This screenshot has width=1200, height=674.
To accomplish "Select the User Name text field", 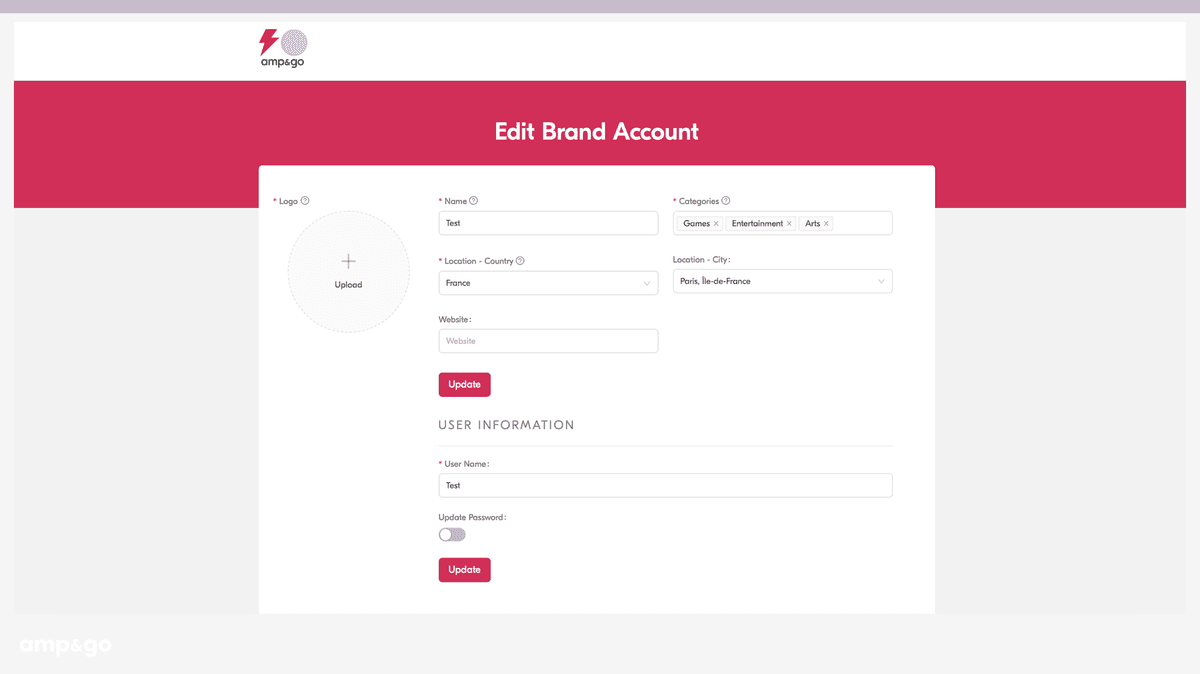I will pos(665,485).
